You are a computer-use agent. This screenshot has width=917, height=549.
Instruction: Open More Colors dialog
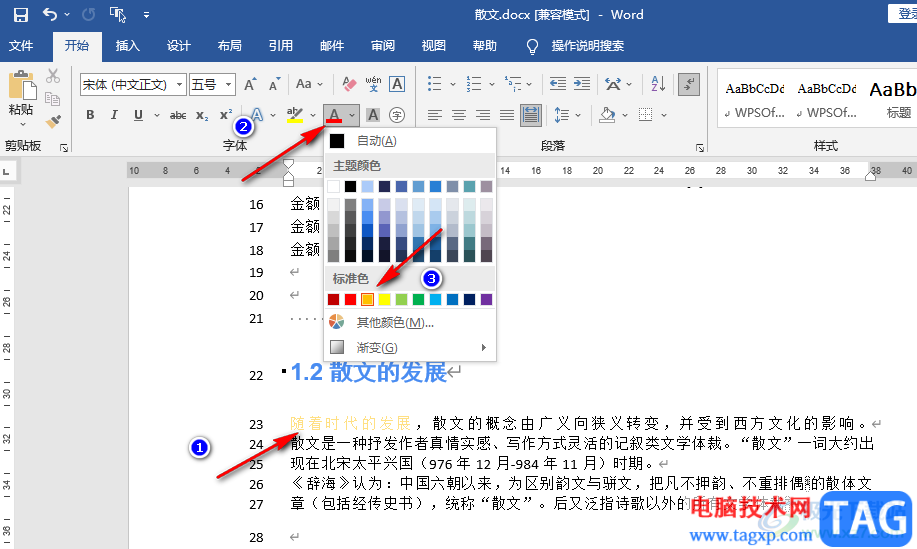[410, 322]
